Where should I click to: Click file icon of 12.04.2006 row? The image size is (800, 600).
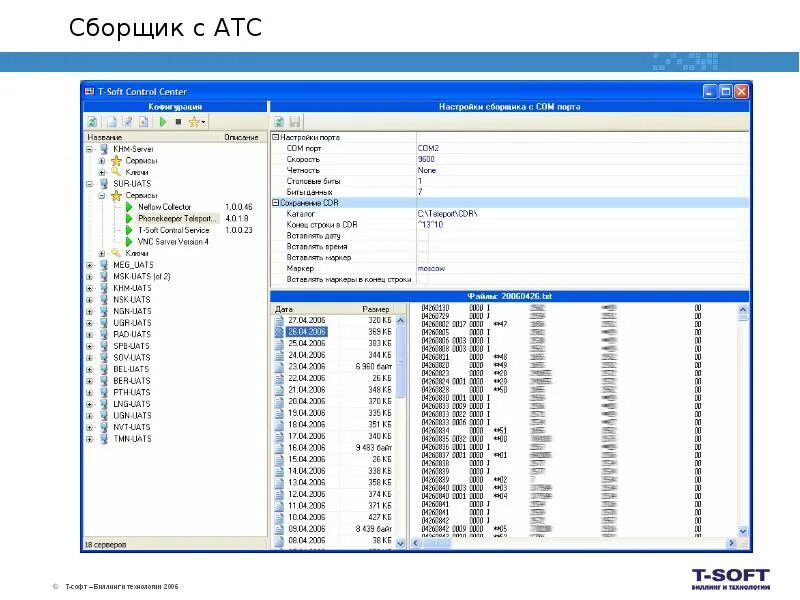click(x=279, y=494)
